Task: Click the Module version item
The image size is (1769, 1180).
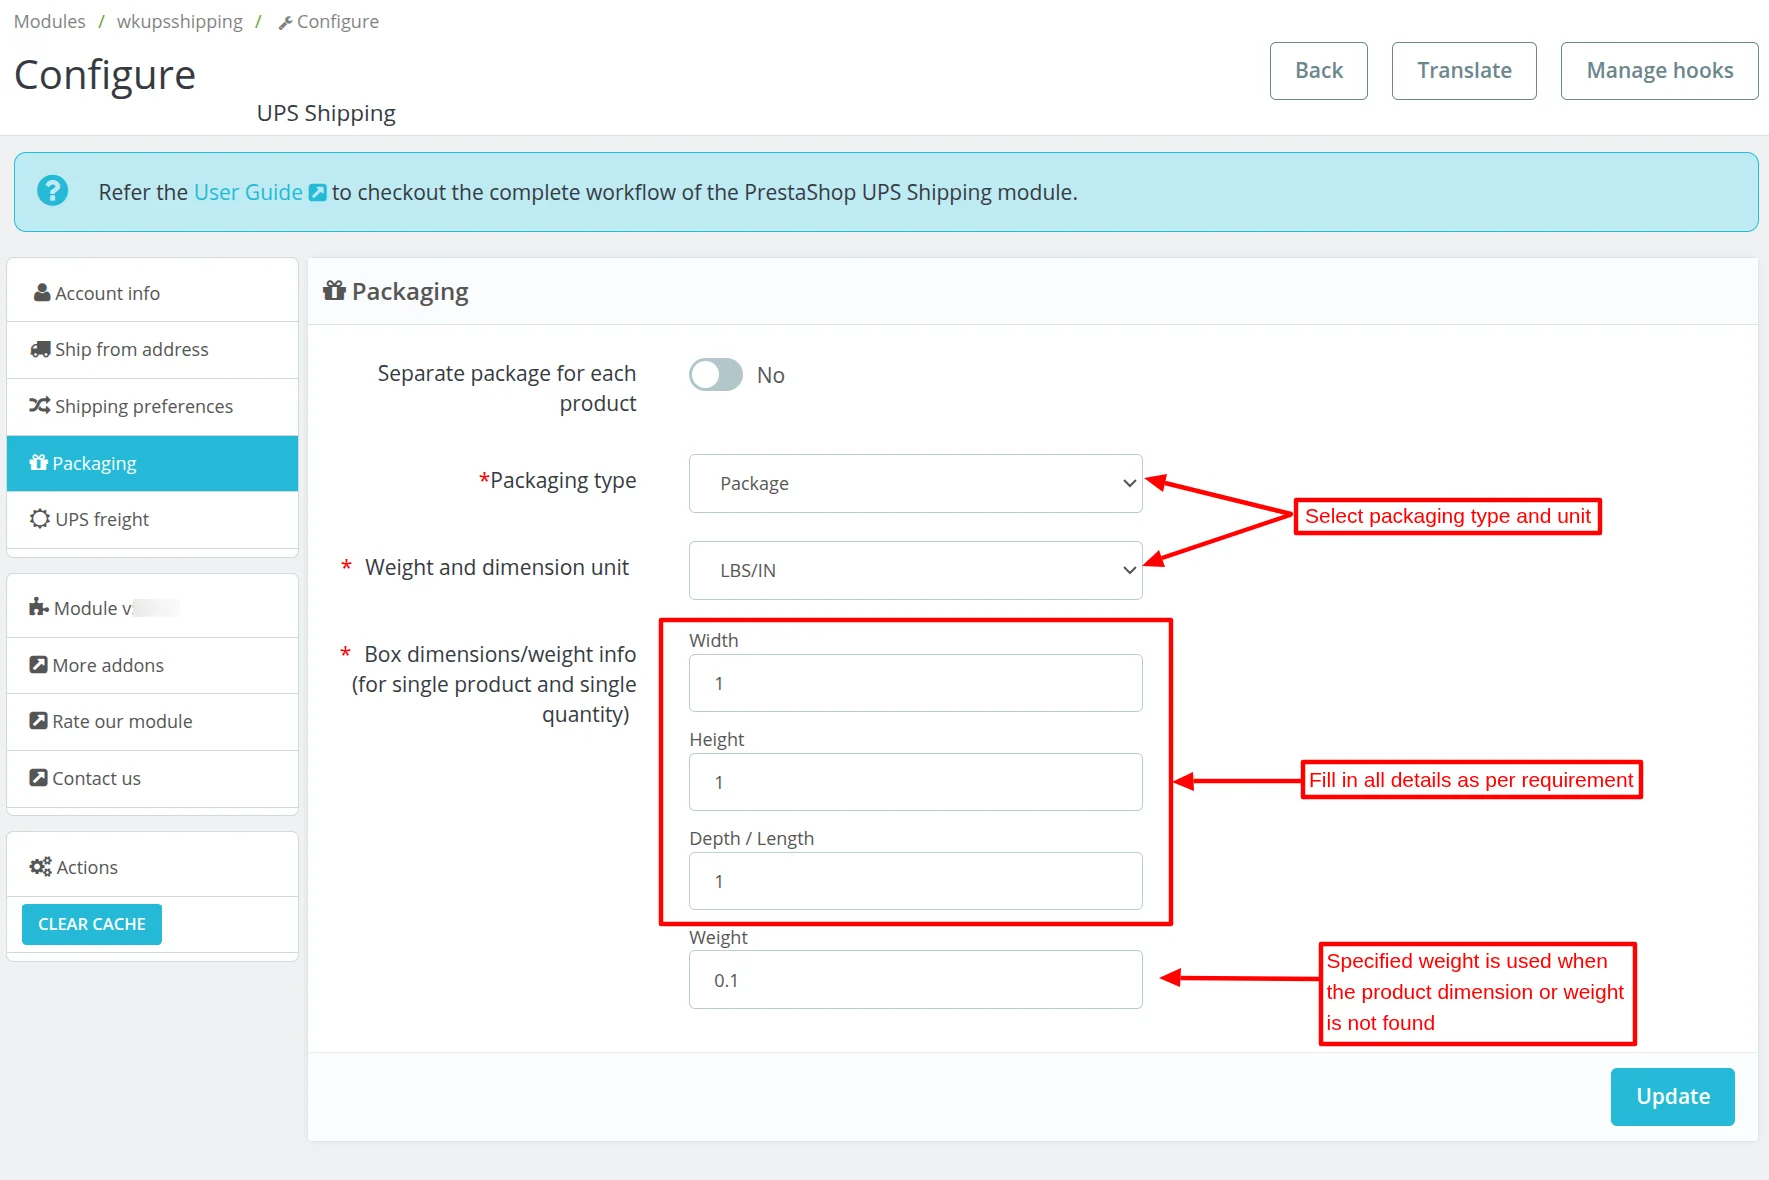Action: coord(153,608)
